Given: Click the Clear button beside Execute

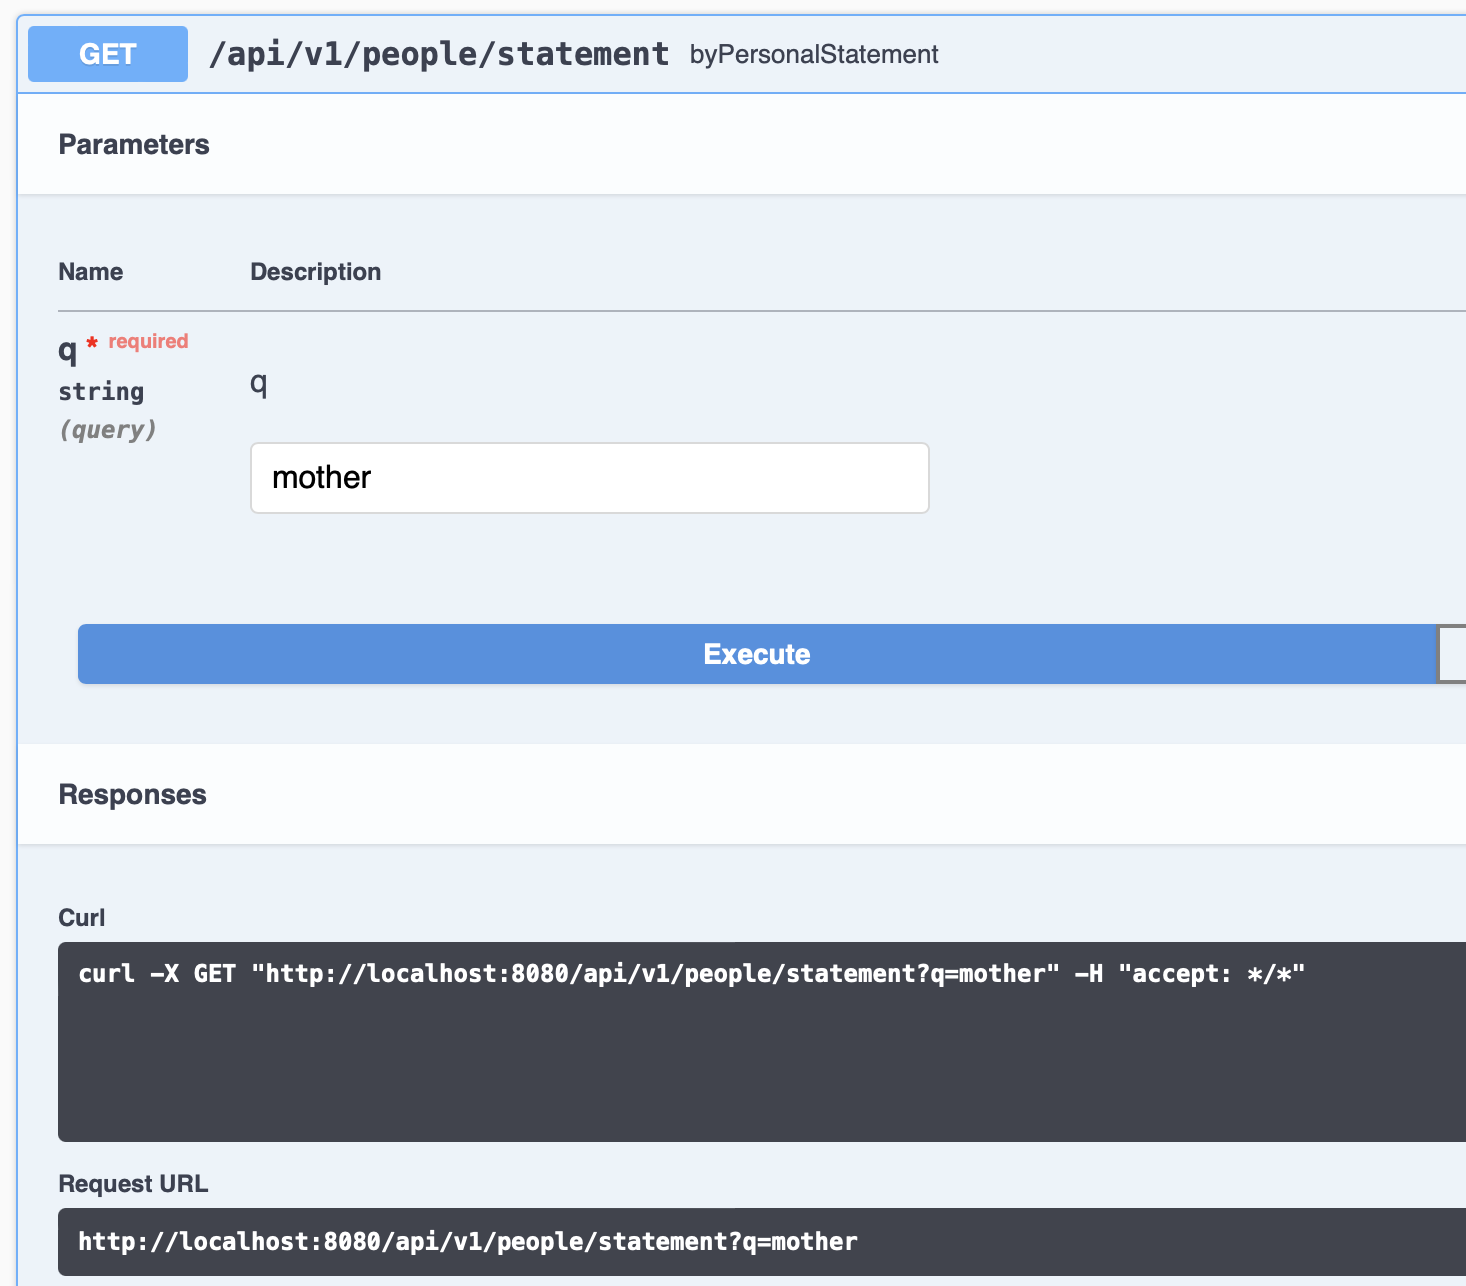Looking at the screenshot, I should (1451, 654).
